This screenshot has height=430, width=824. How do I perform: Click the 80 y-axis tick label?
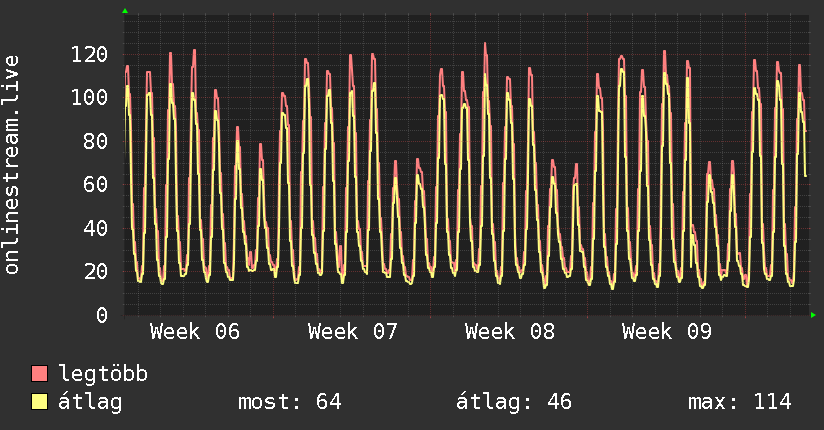(x=96, y=141)
